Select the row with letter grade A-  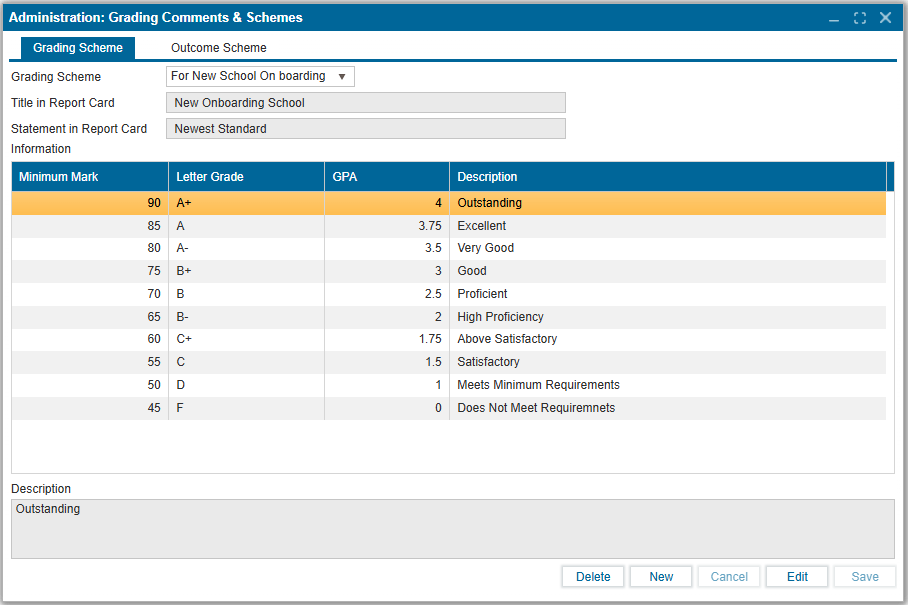pos(448,248)
